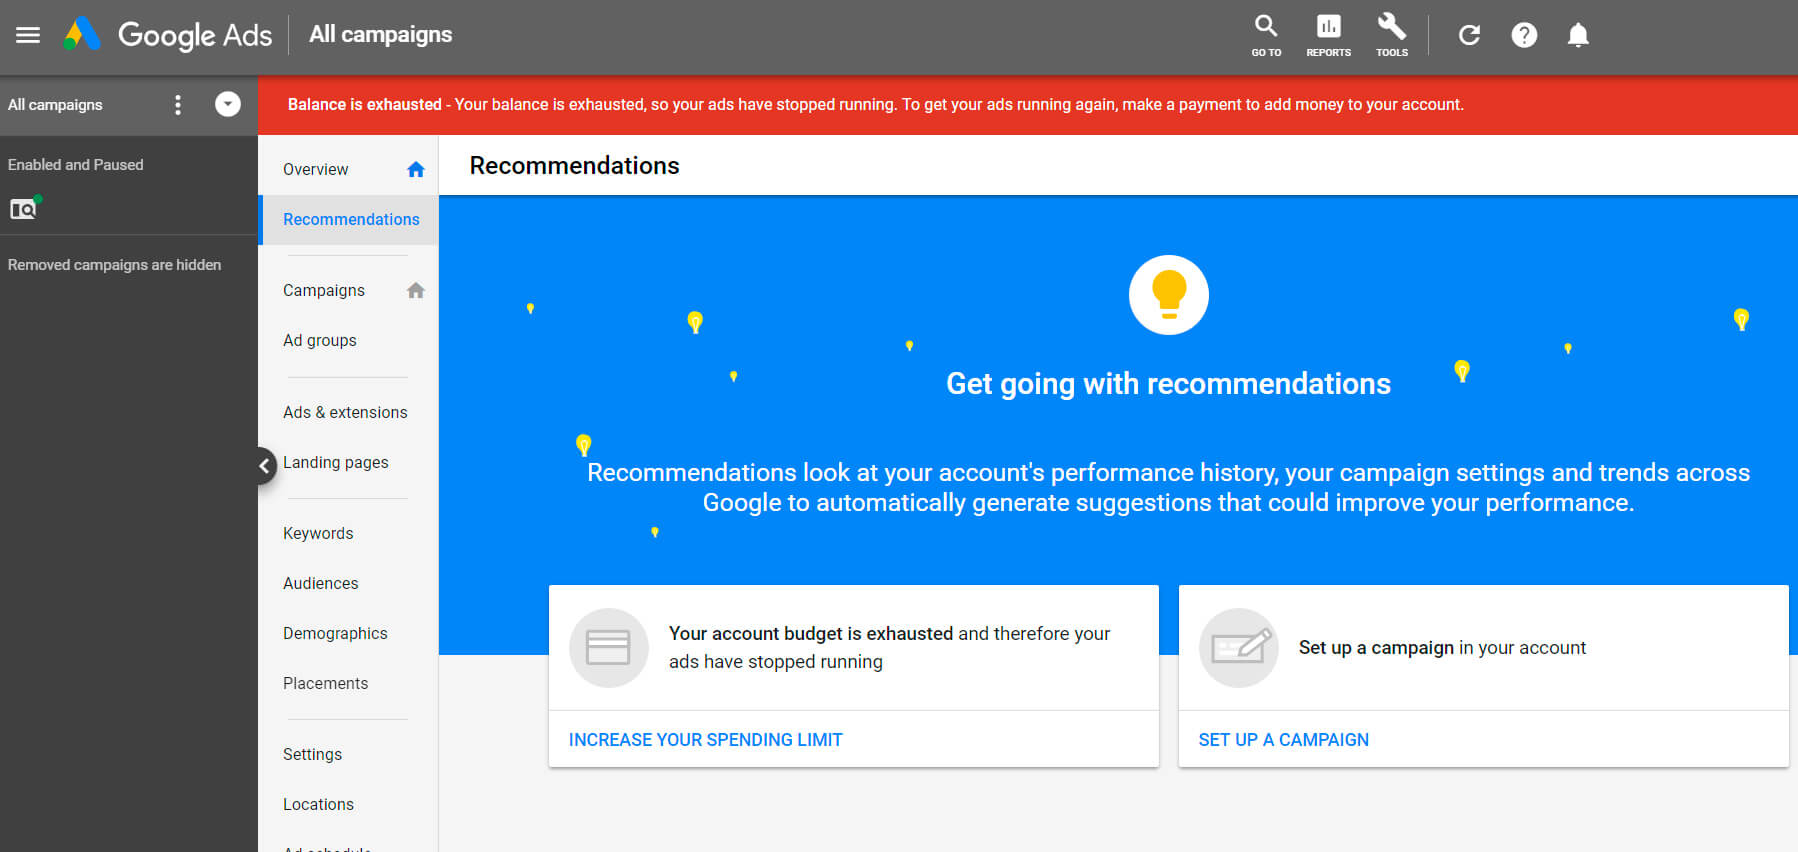Select Enabled and Paused filter
This screenshot has height=852, width=1798.
(76, 165)
